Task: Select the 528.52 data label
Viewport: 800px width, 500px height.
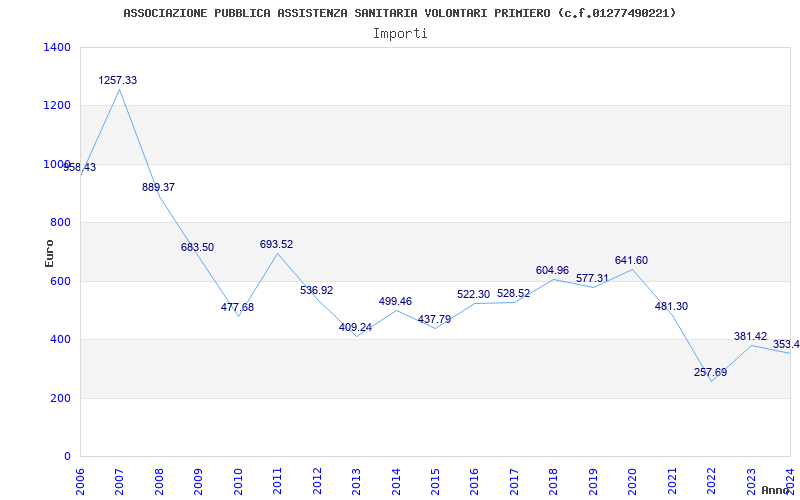Action: tap(513, 293)
